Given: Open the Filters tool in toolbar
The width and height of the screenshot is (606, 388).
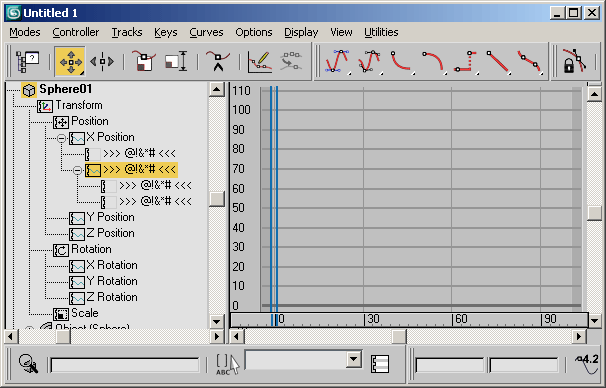Looking at the screenshot, I should tap(27, 61).
